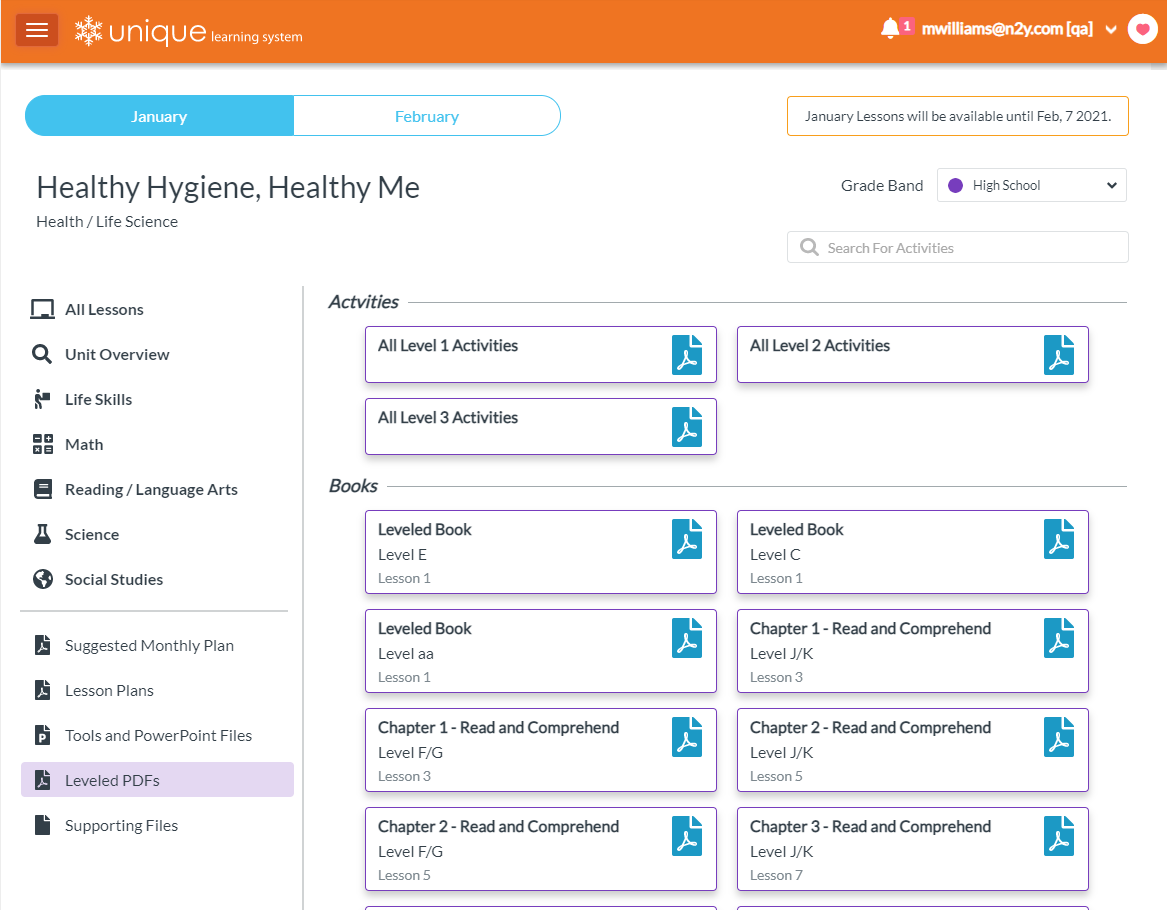
Task: Open Chapter 1 Level J/K PDF icon
Action: [x=1058, y=638]
